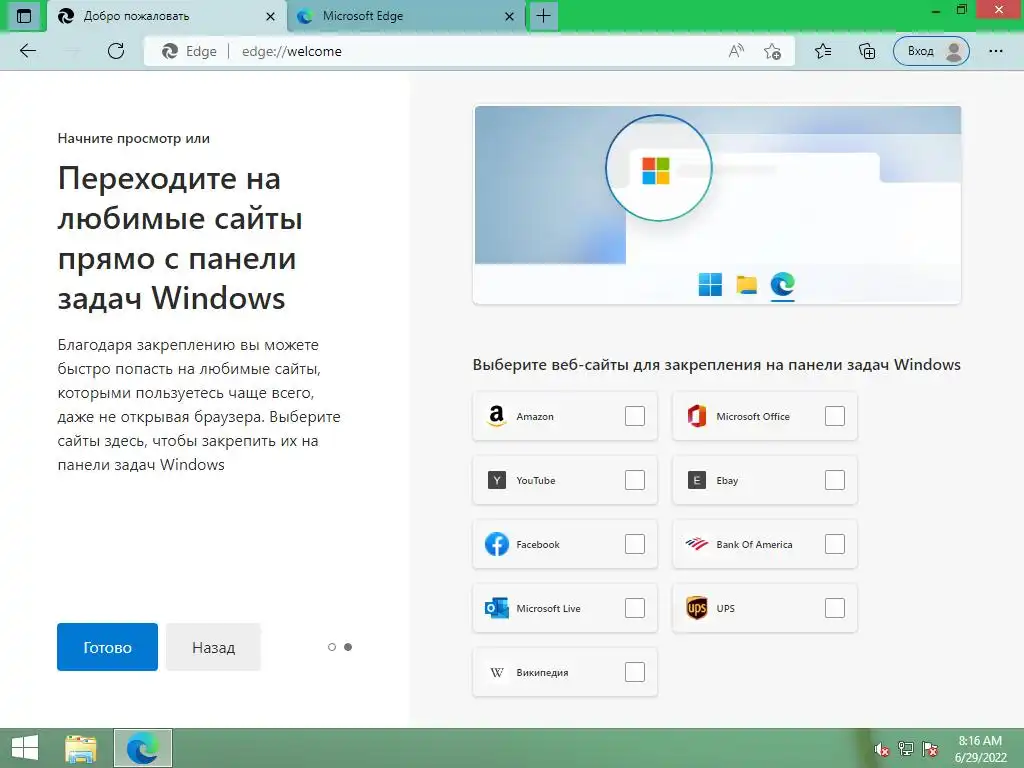Open the Windows Start button

25,748
